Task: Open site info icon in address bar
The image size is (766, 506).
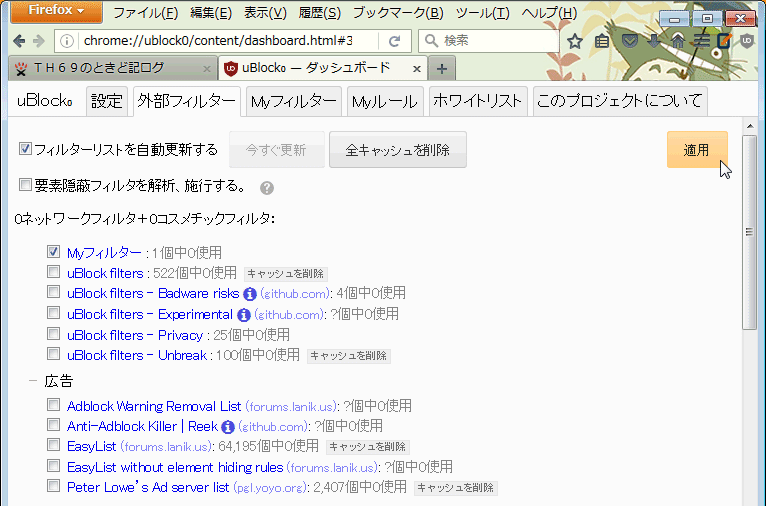Action: click(x=67, y=41)
